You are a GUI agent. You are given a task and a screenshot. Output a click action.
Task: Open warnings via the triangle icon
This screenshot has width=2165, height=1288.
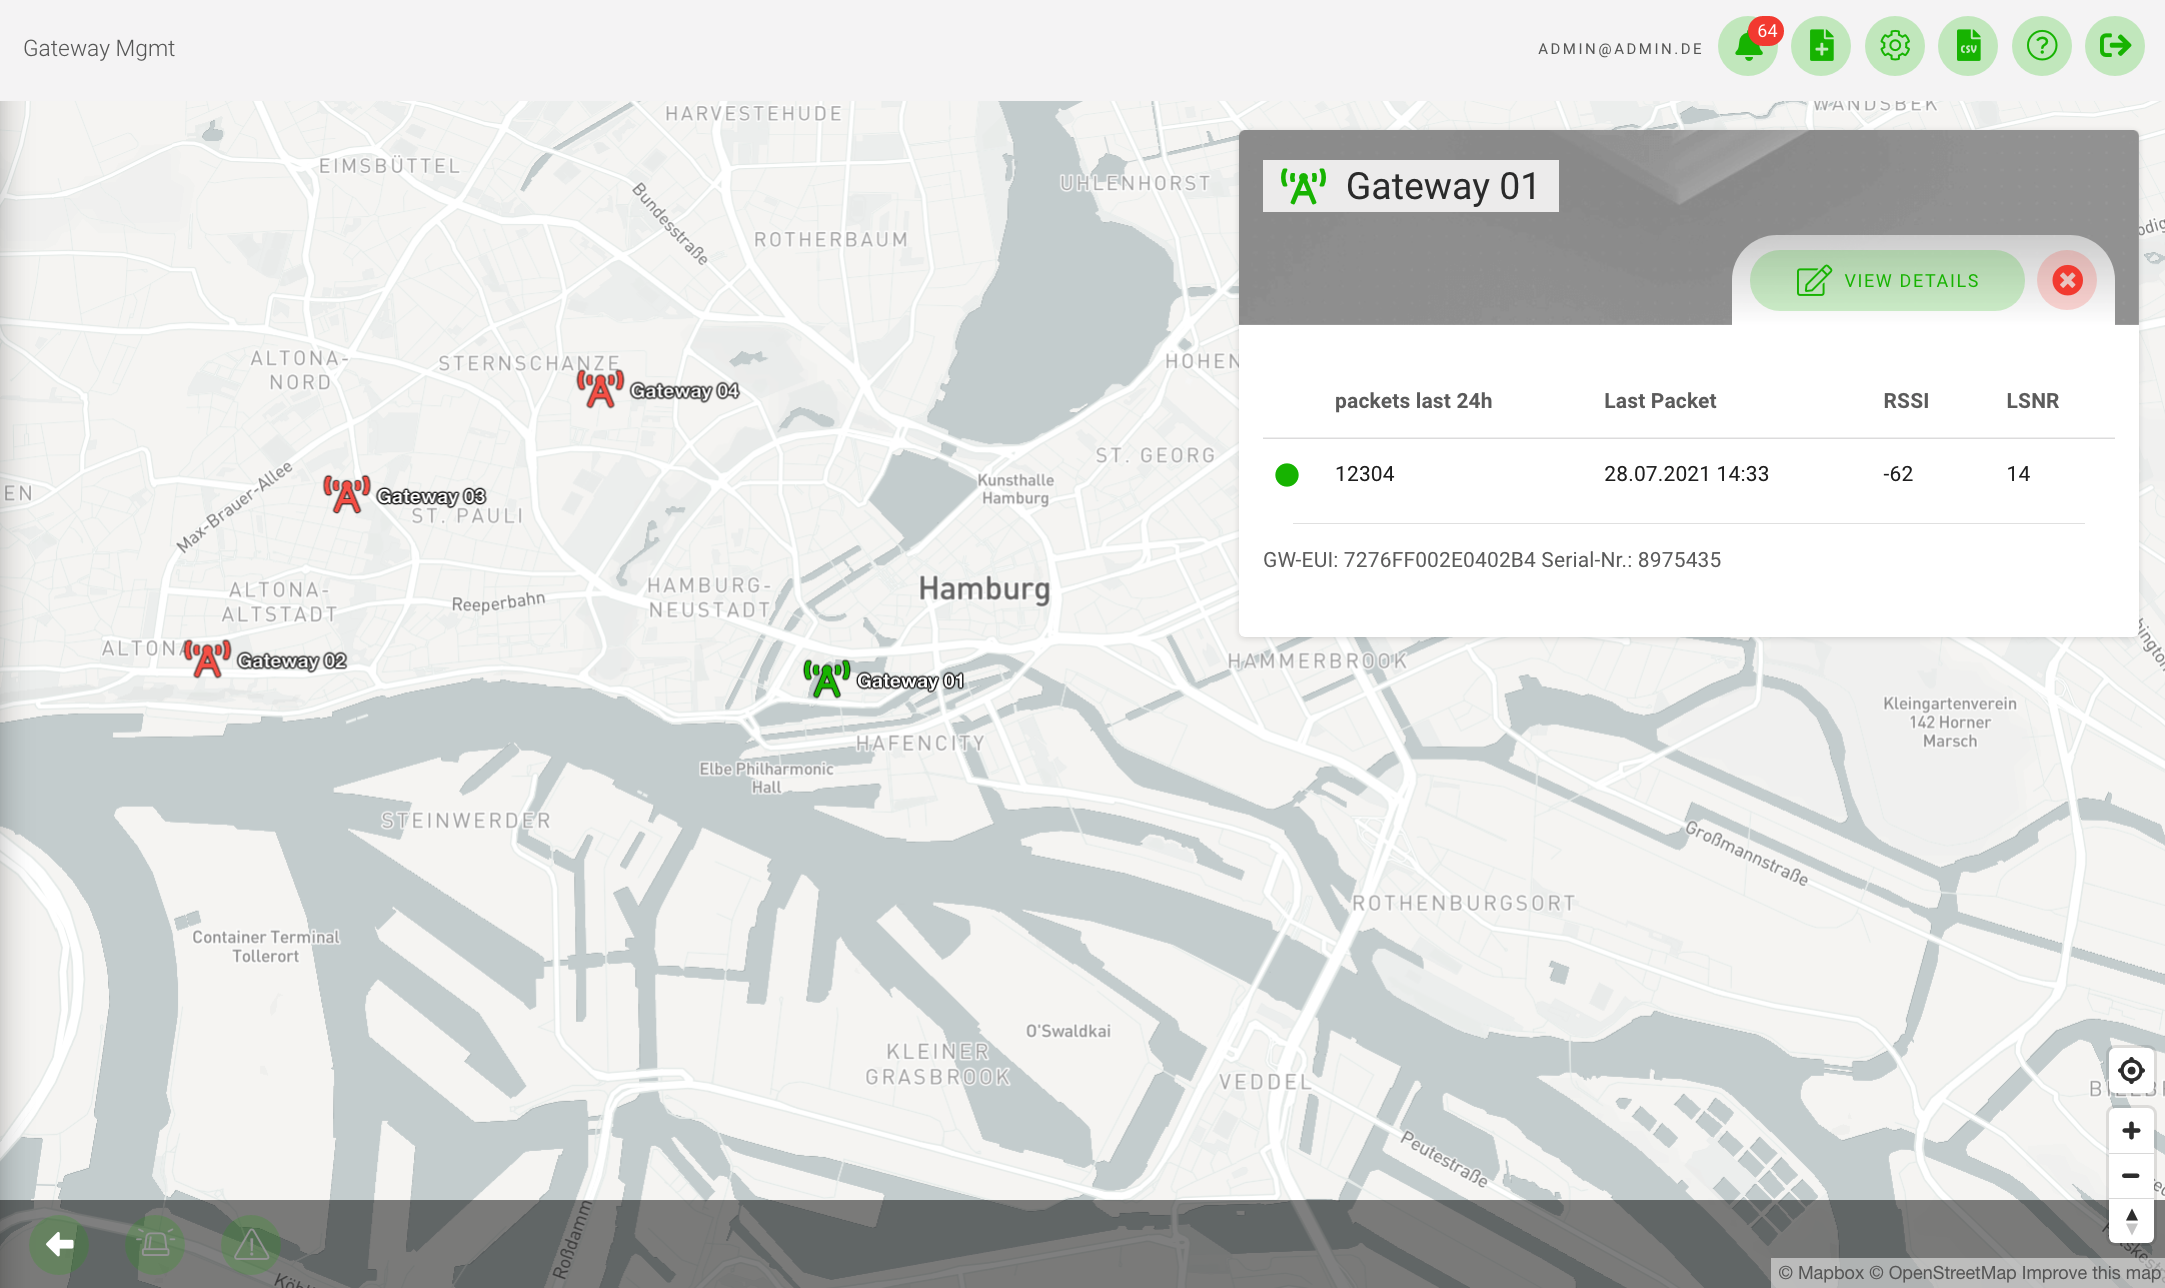(250, 1244)
